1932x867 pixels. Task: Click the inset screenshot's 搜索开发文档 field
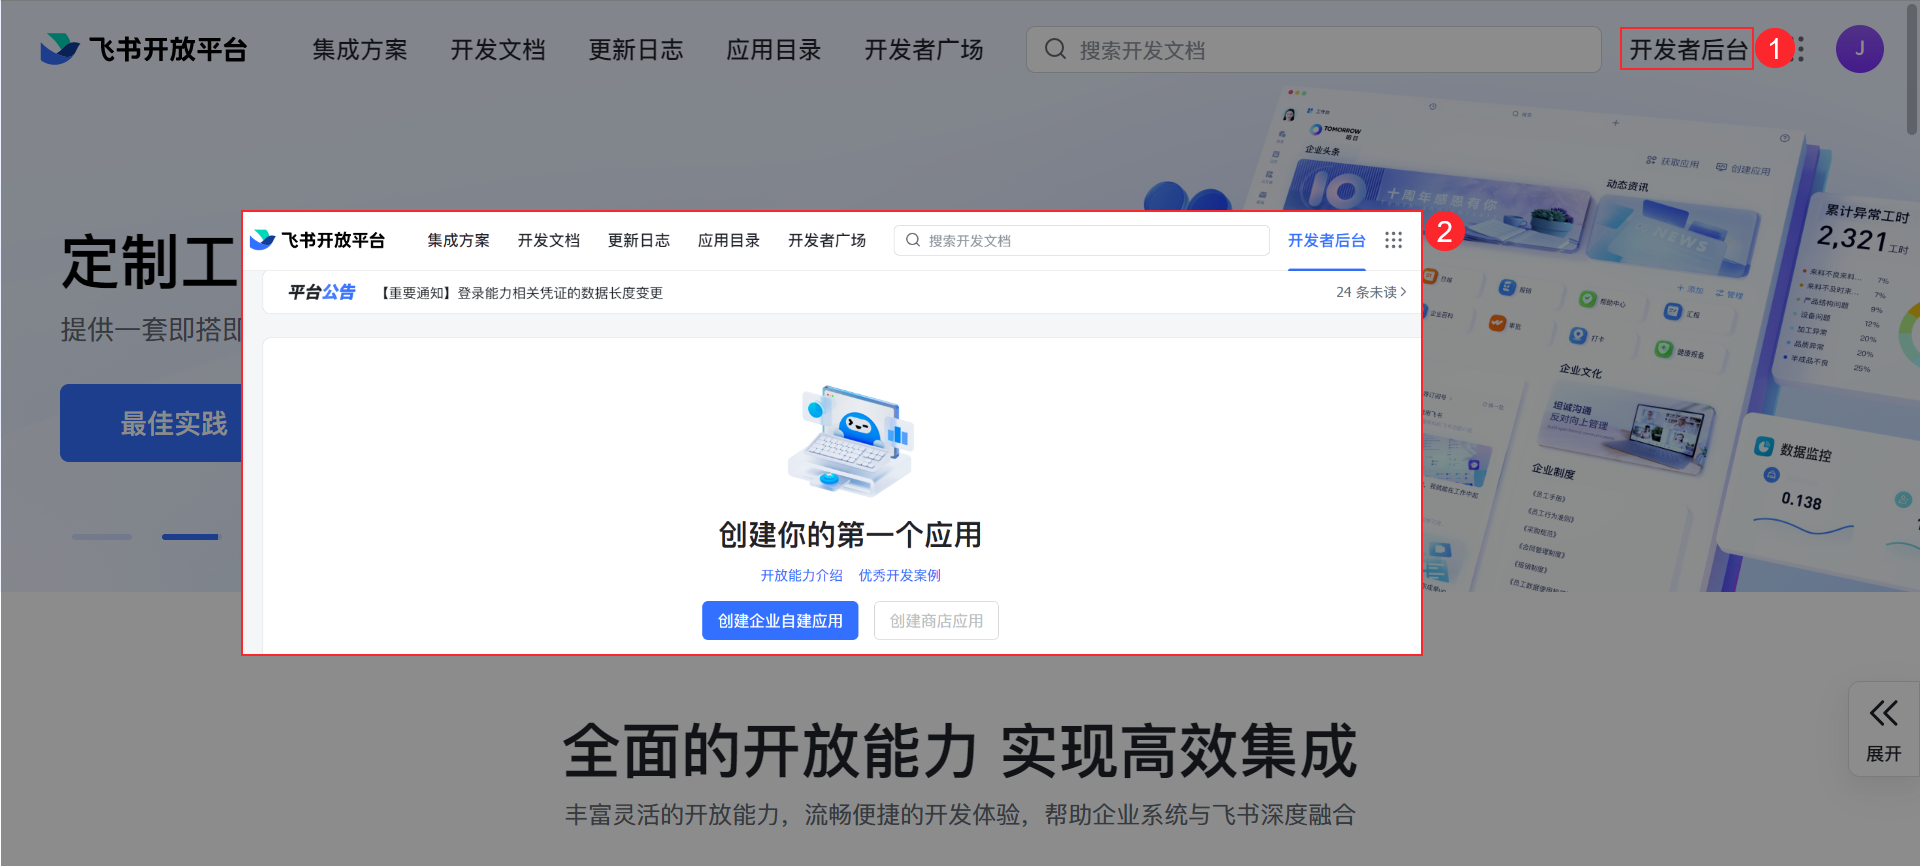pos(1082,240)
